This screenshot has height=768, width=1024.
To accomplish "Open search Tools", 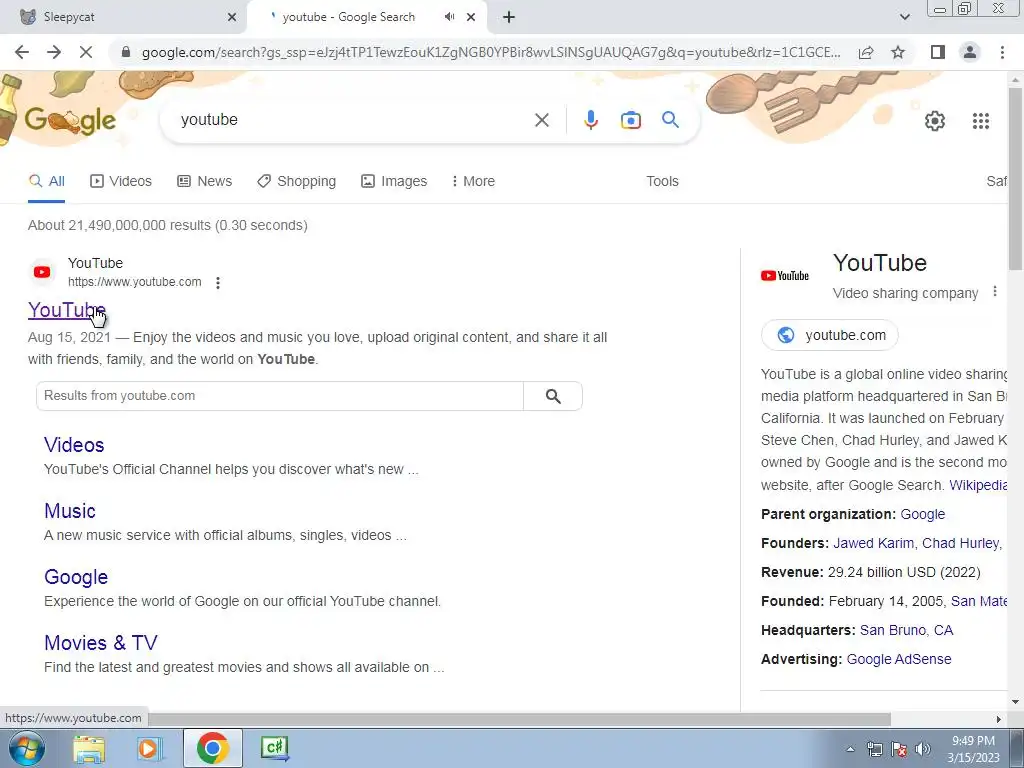I will [x=662, y=181].
